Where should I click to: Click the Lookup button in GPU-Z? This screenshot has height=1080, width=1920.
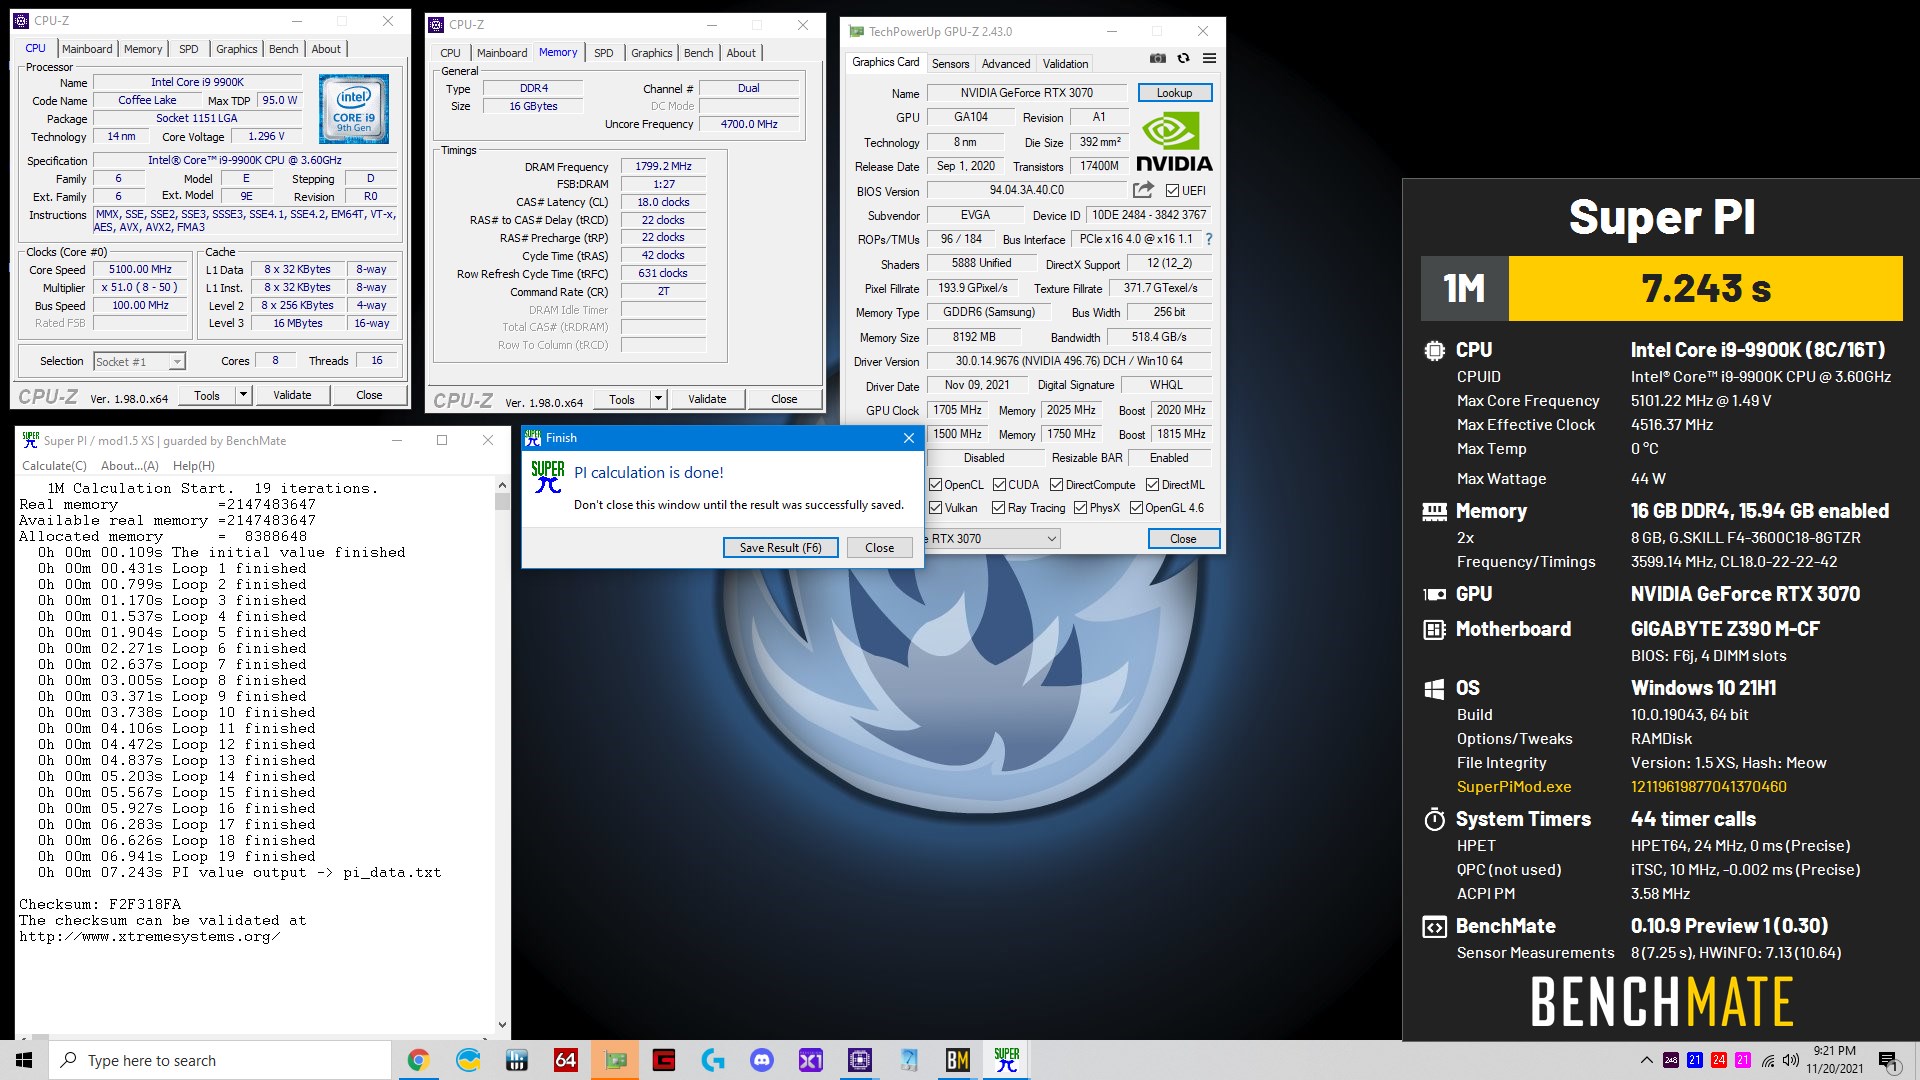[1174, 93]
